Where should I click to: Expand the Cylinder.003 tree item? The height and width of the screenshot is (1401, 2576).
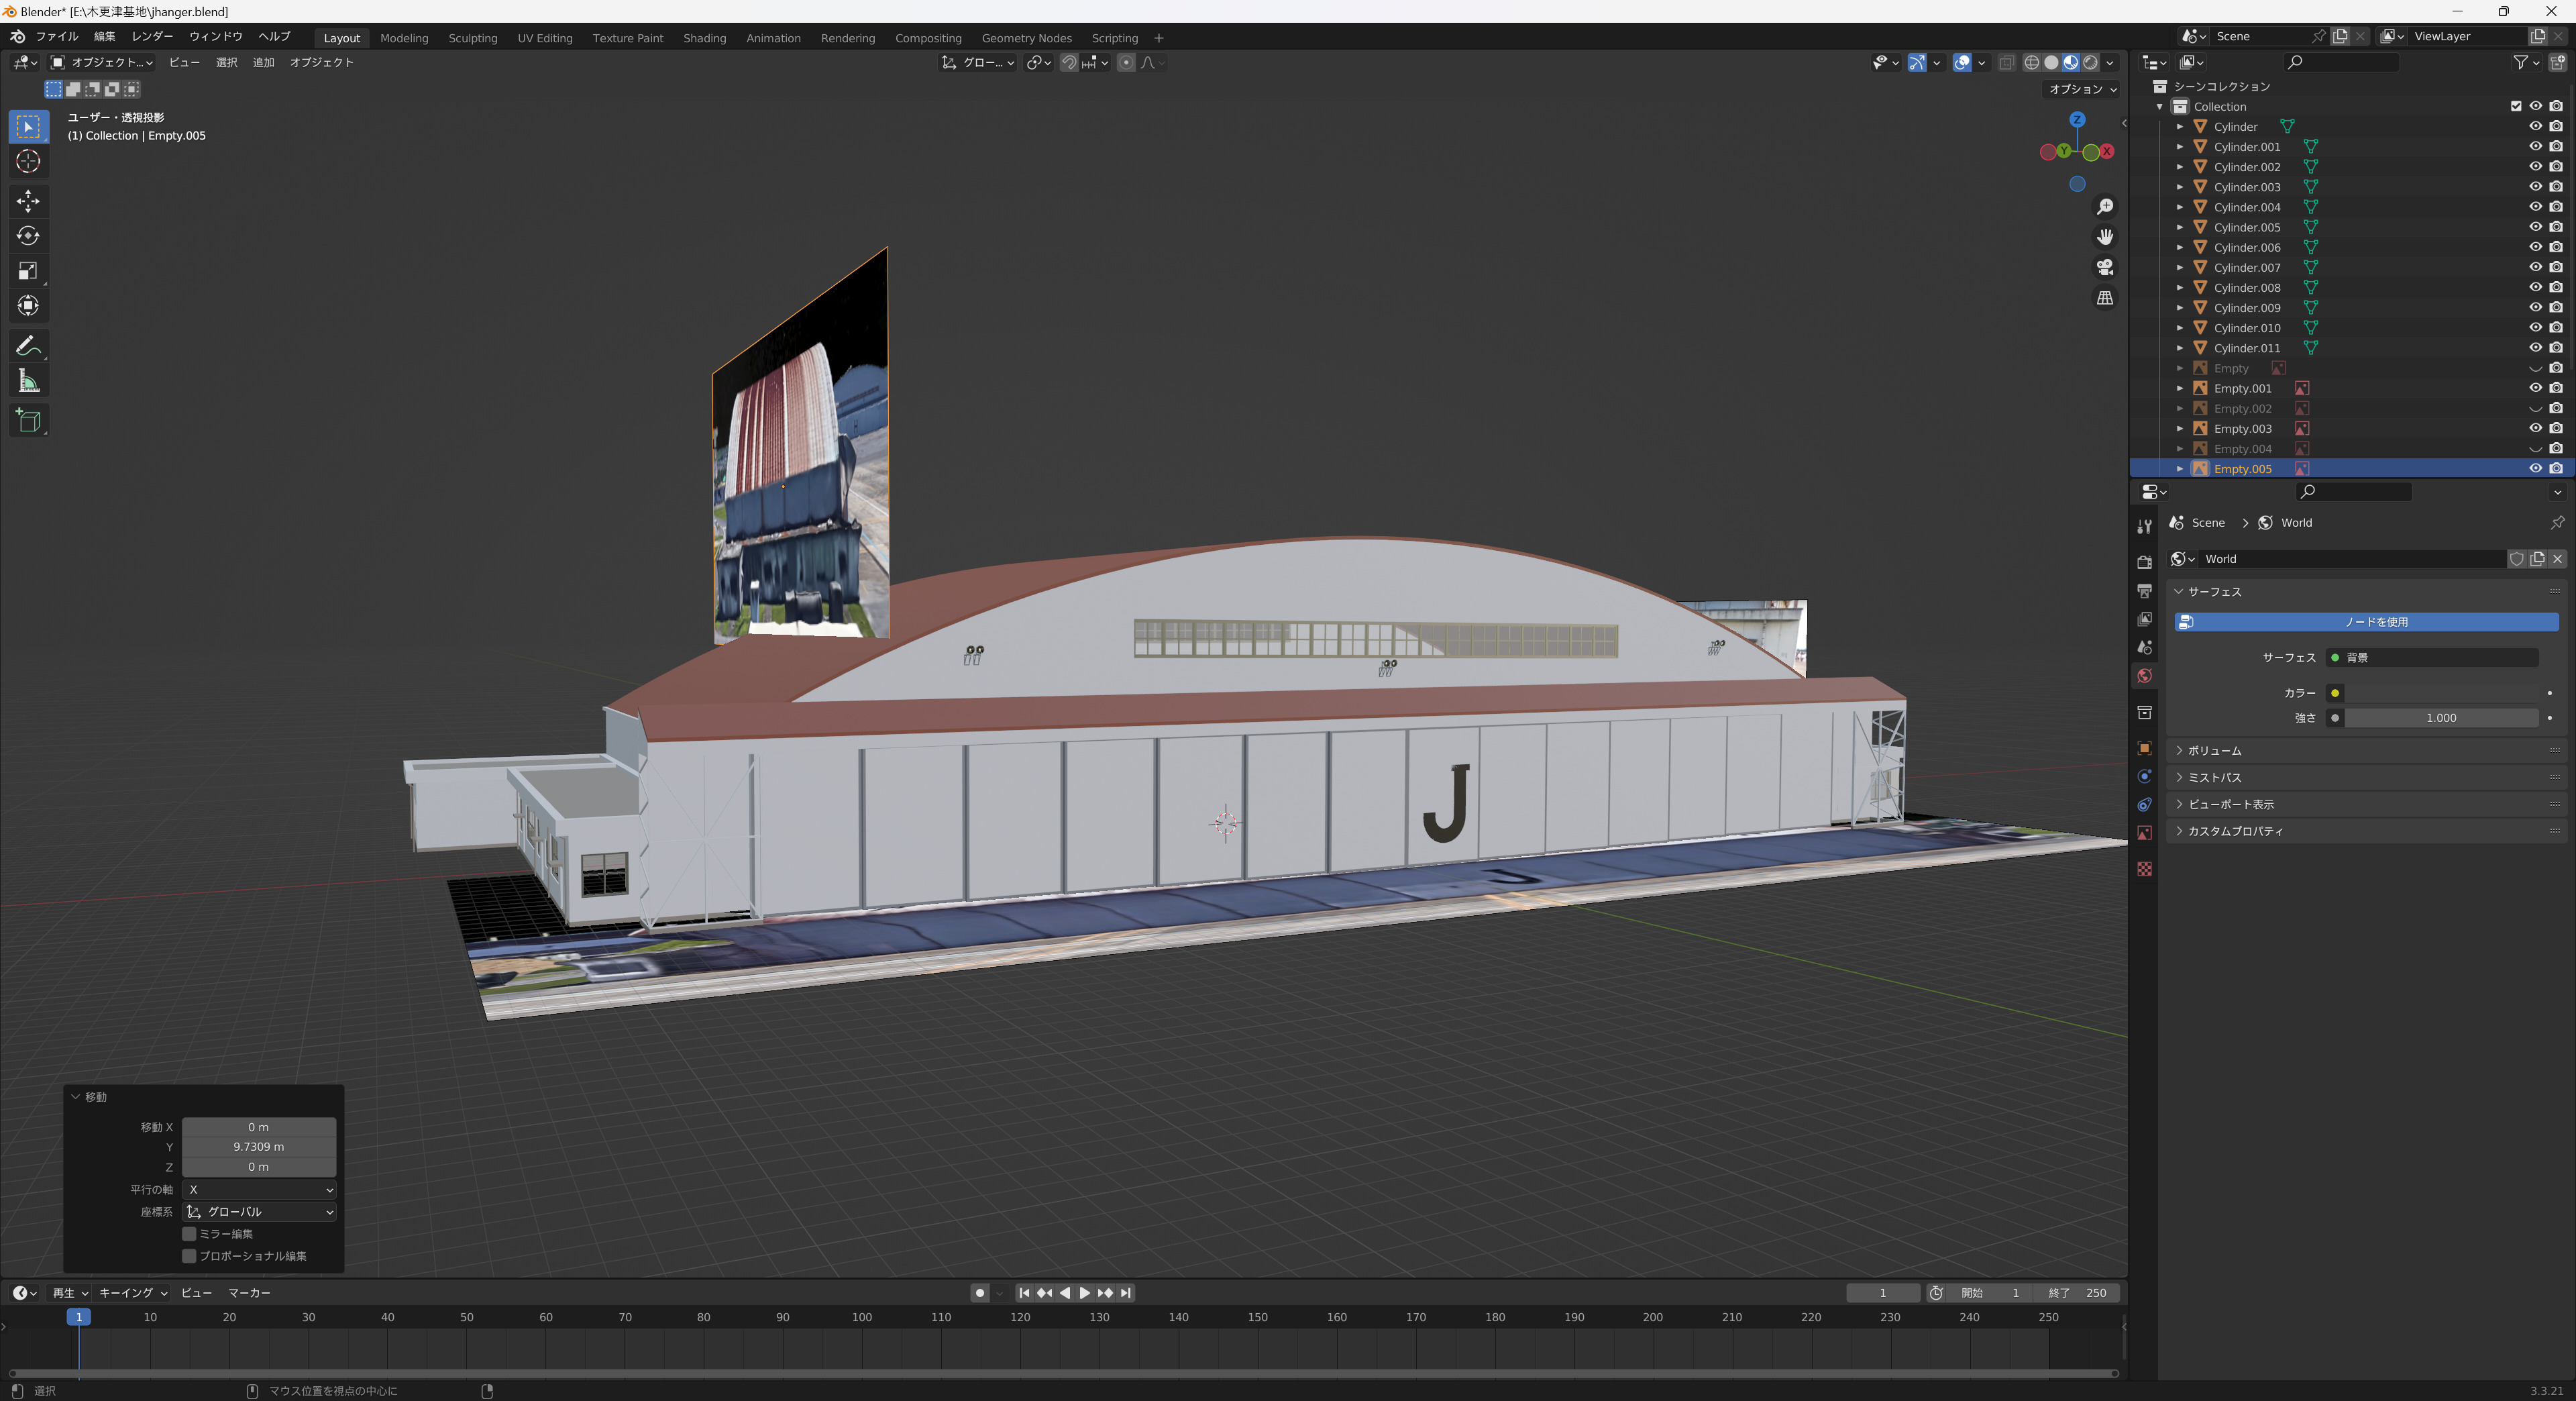[x=2180, y=187]
